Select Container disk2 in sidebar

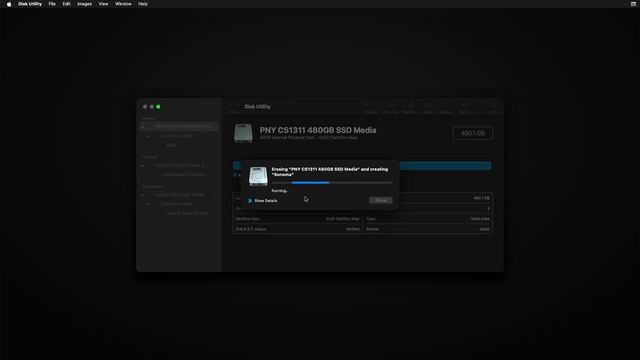(x=177, y=204)
